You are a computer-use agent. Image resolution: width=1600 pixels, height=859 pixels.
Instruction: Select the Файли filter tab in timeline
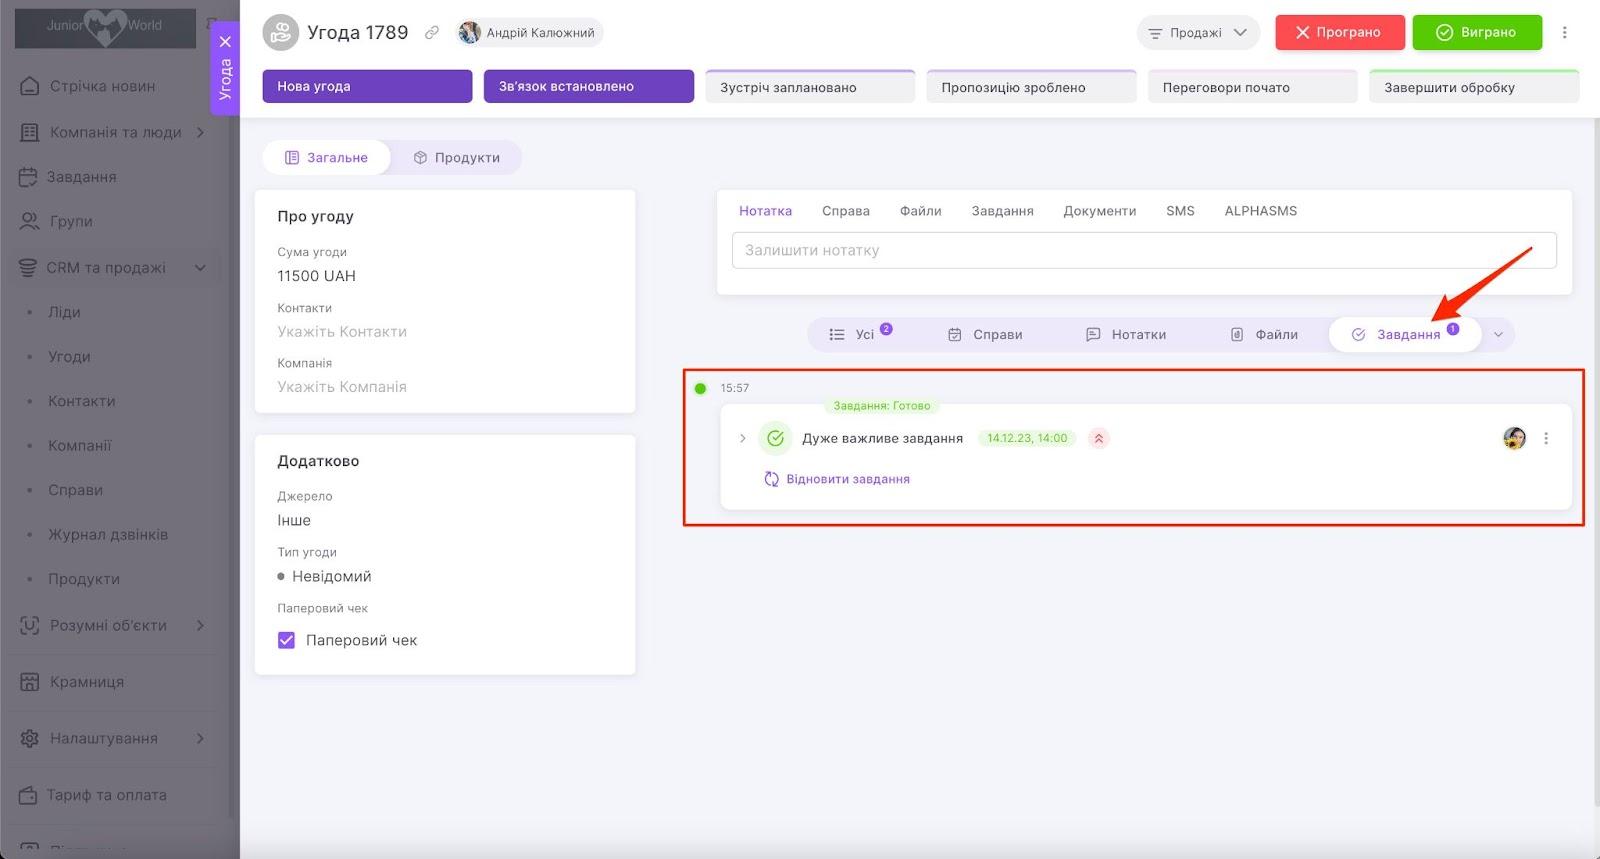pyautogui.click(x=1264, y=335)
